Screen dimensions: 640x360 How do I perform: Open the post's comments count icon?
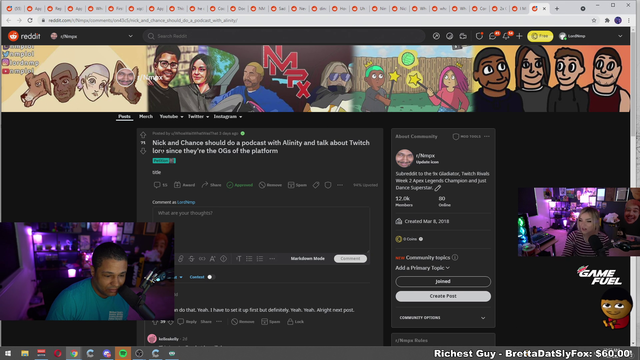click(x=160, y=185)
